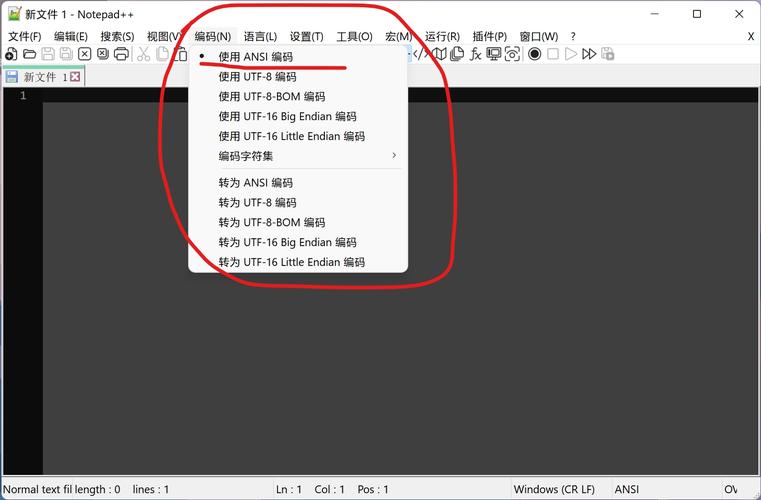Click the Close All documents icon
The height and width of the screenshot is (500, 761).
coord(103,54)
